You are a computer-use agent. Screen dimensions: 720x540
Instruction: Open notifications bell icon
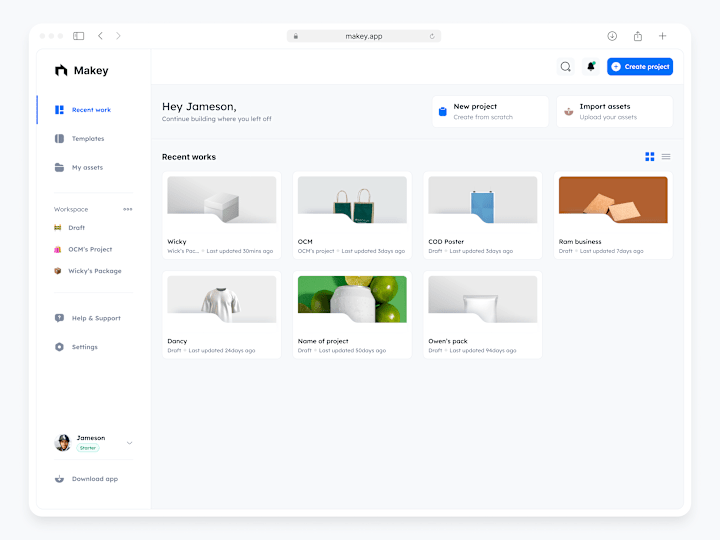(591, 67)
